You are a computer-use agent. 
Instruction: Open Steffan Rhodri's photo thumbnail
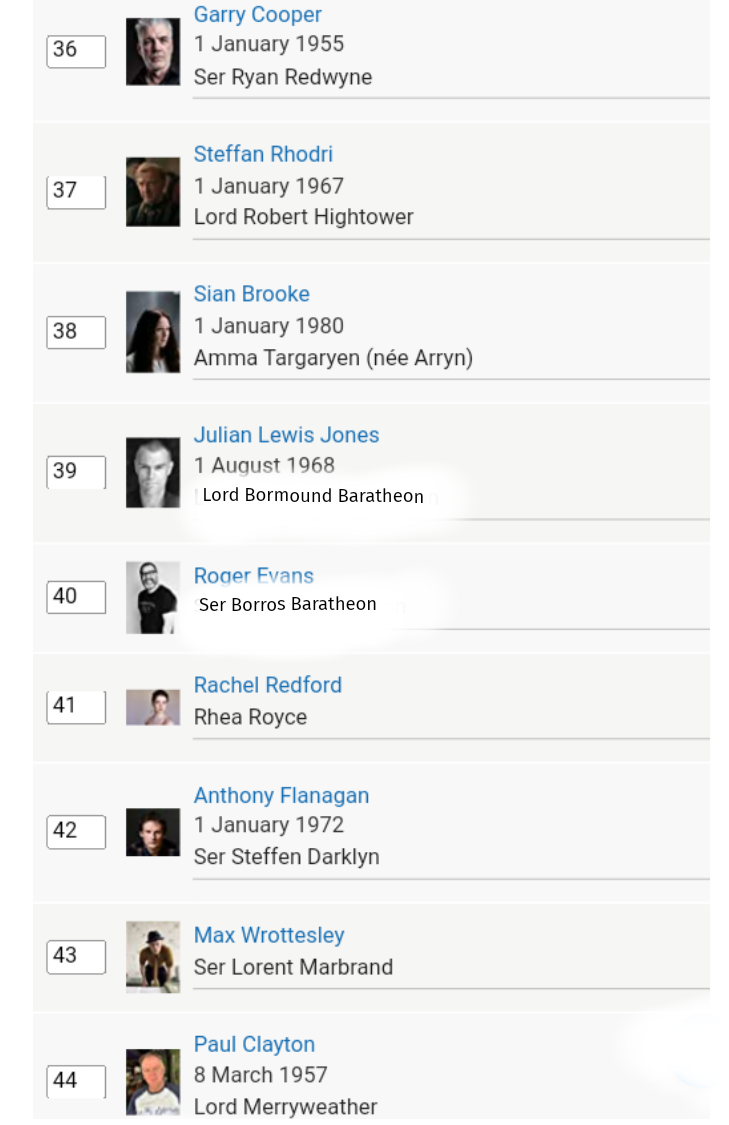click(153, 192)
